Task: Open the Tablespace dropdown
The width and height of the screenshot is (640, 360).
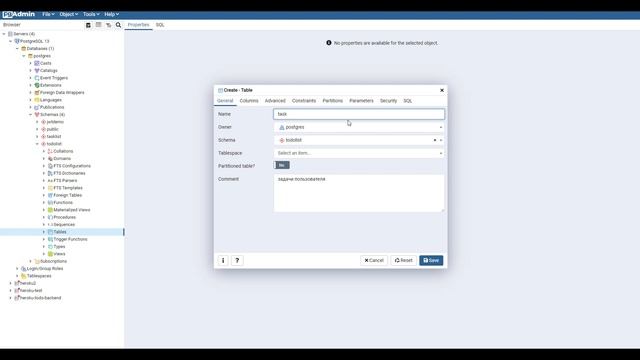Action: pyautogui.click(x=359, y=153)
